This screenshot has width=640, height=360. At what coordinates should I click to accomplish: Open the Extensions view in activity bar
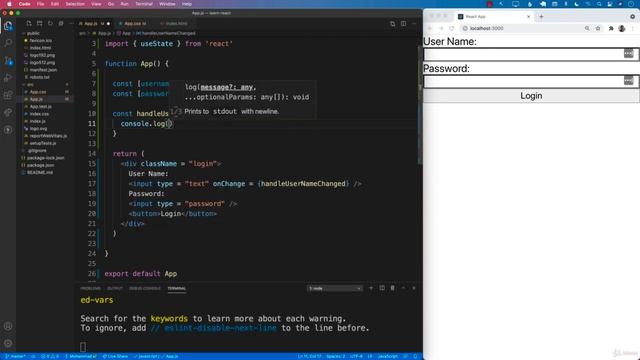pos(8,95)
